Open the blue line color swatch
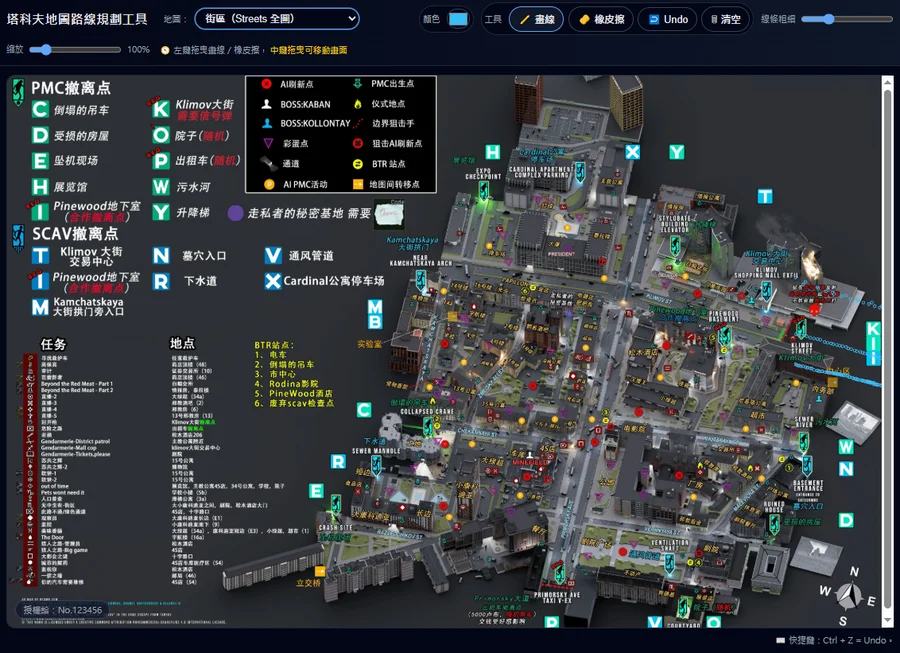 (458, 19)
